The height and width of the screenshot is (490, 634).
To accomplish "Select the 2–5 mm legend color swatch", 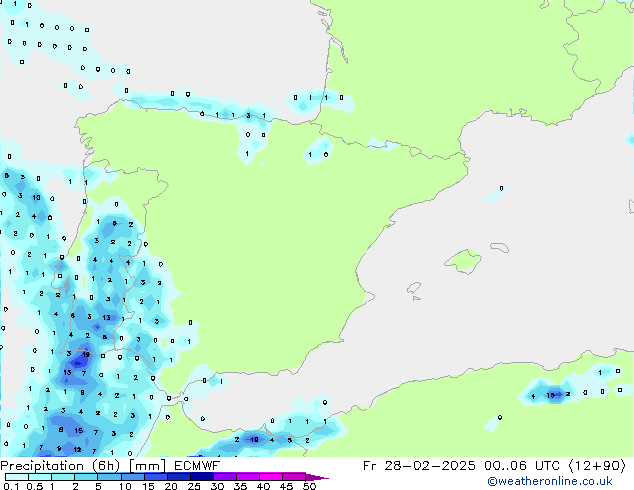I will pyautogui.click(x=86, y=477).
